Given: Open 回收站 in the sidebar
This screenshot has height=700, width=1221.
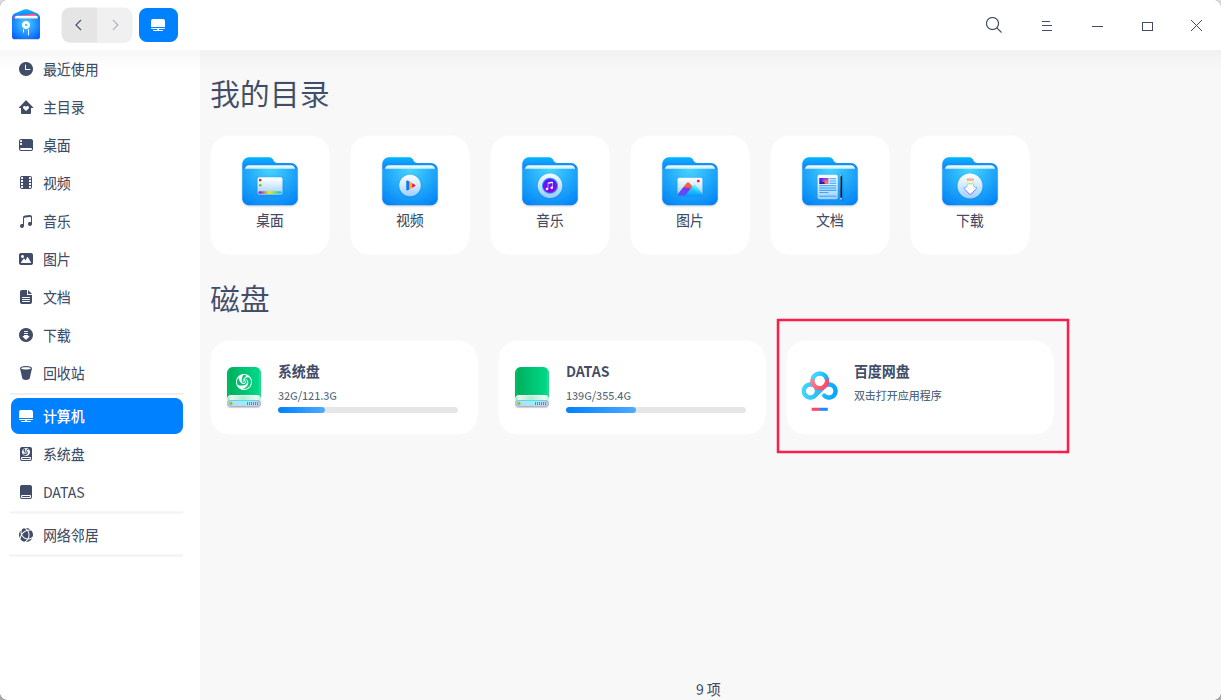Looking at the screenshot, I should coord(97,374).
